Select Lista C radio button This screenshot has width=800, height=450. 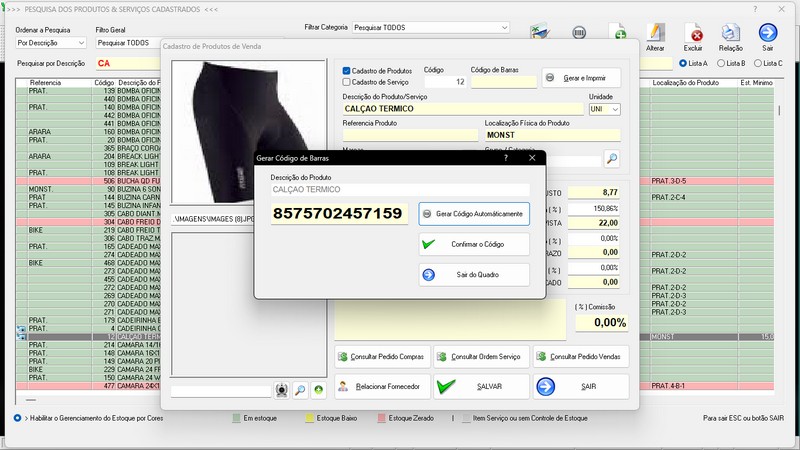[x=758, y=63]
